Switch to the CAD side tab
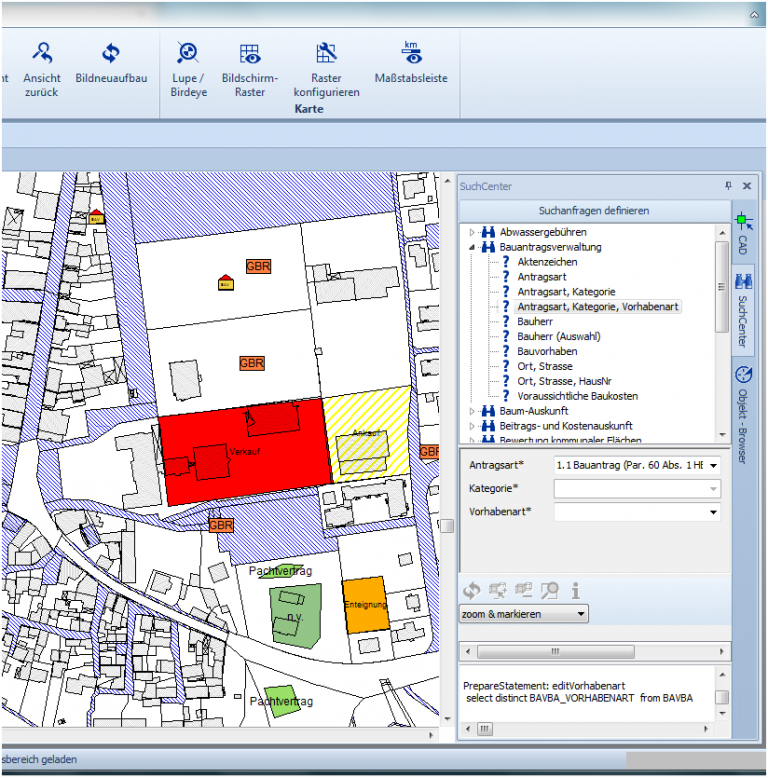Viewport: 768px width, 778px height. (x=743, y=235)
